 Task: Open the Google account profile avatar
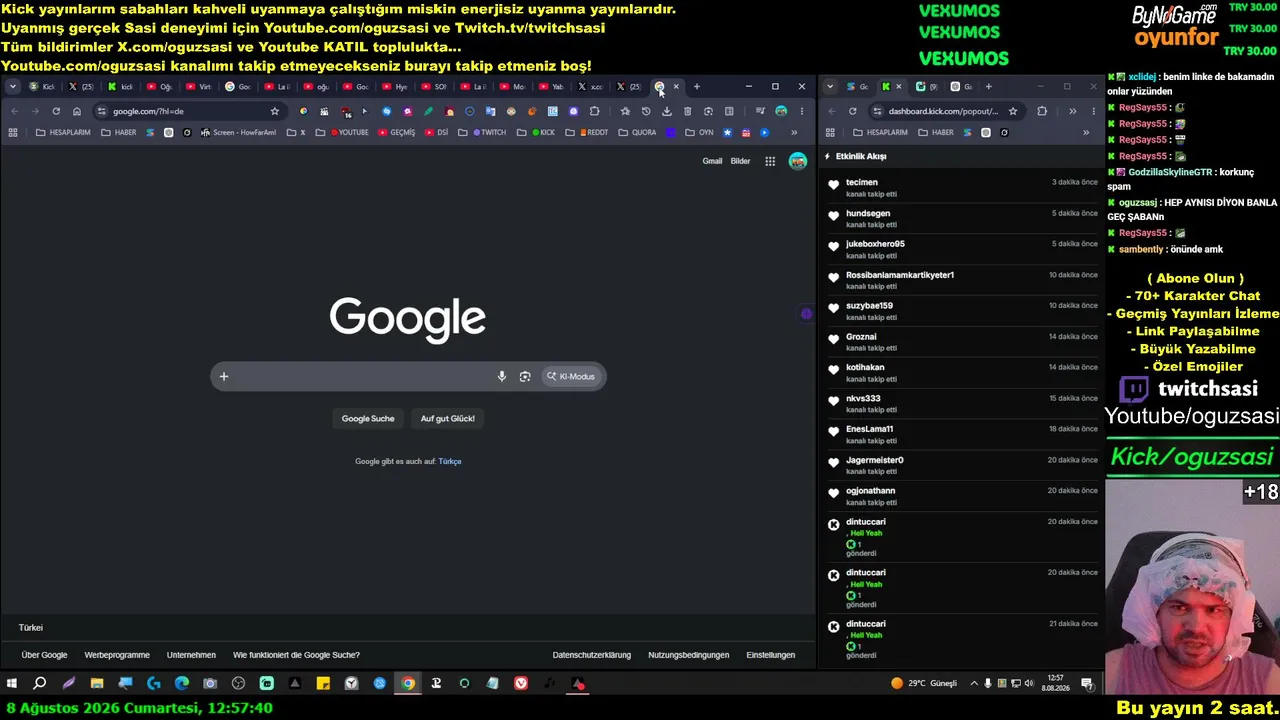[797, 161]
